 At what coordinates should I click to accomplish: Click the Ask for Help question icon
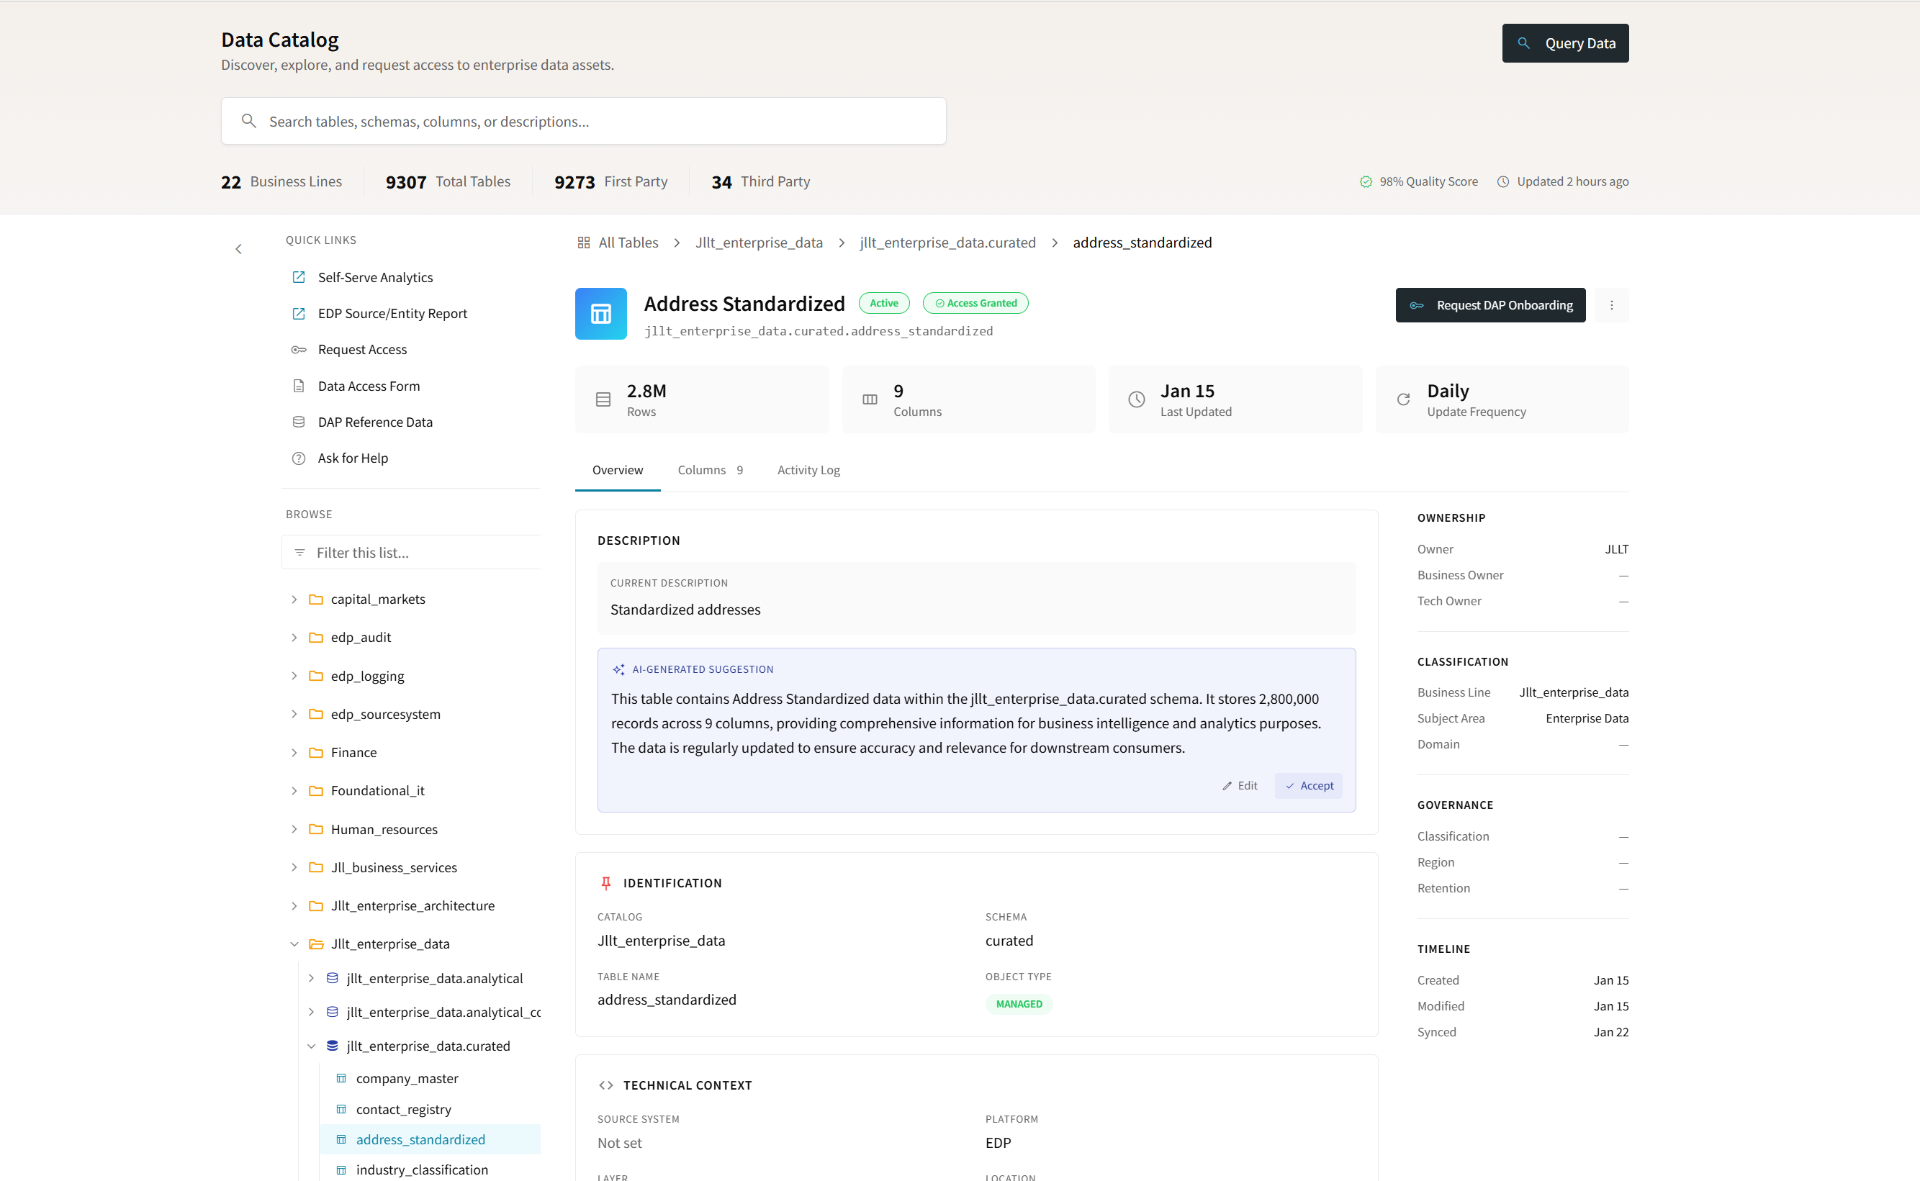coord(298,458)
